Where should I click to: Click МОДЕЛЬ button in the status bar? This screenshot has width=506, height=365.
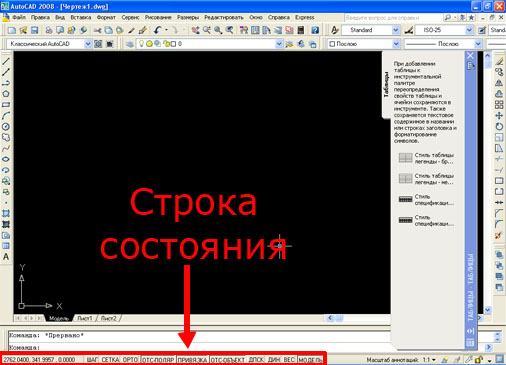[x=310, y=360]
